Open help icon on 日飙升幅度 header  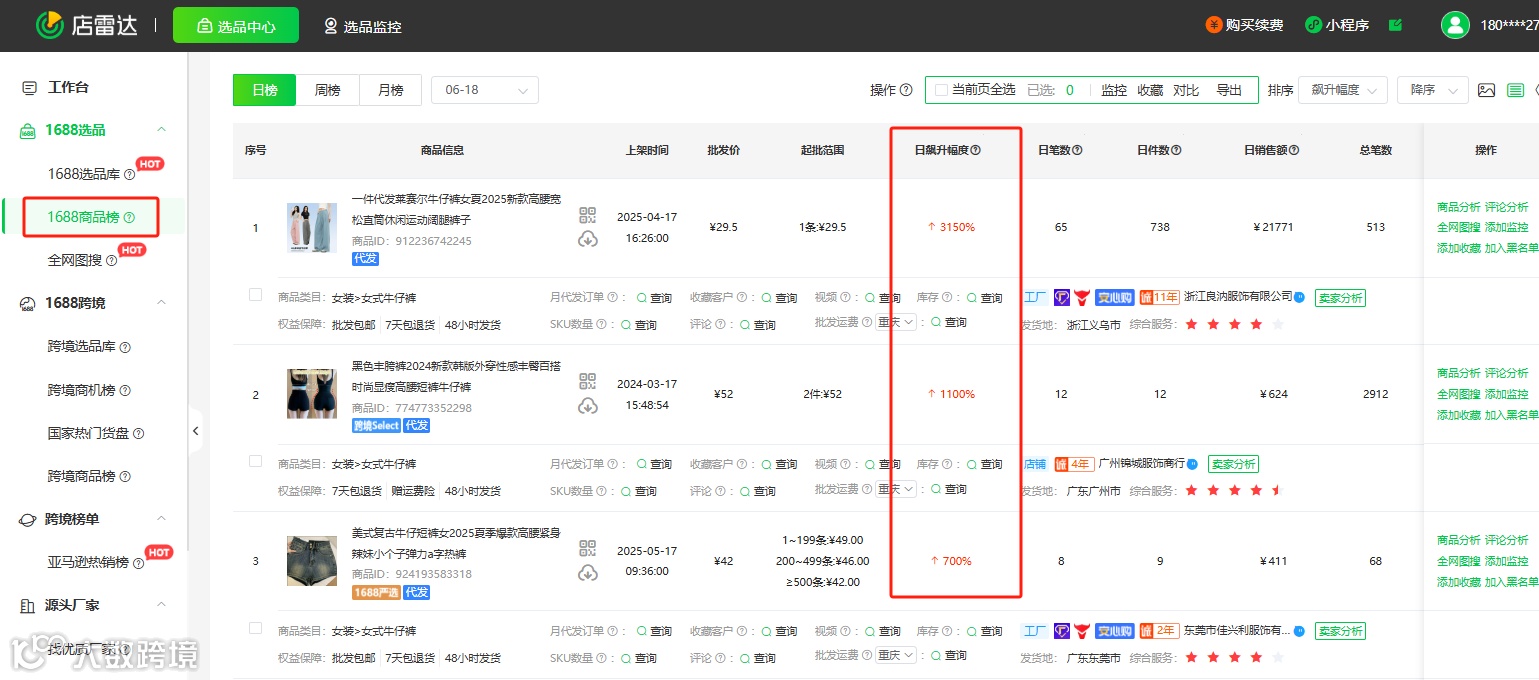976,150
